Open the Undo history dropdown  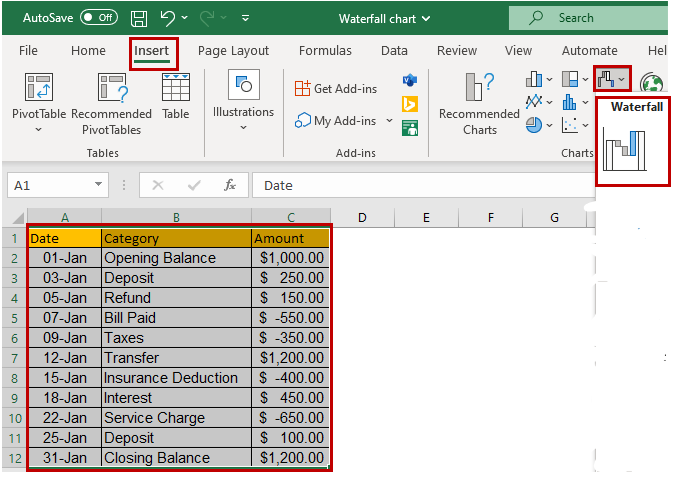(x=185, y=18)
